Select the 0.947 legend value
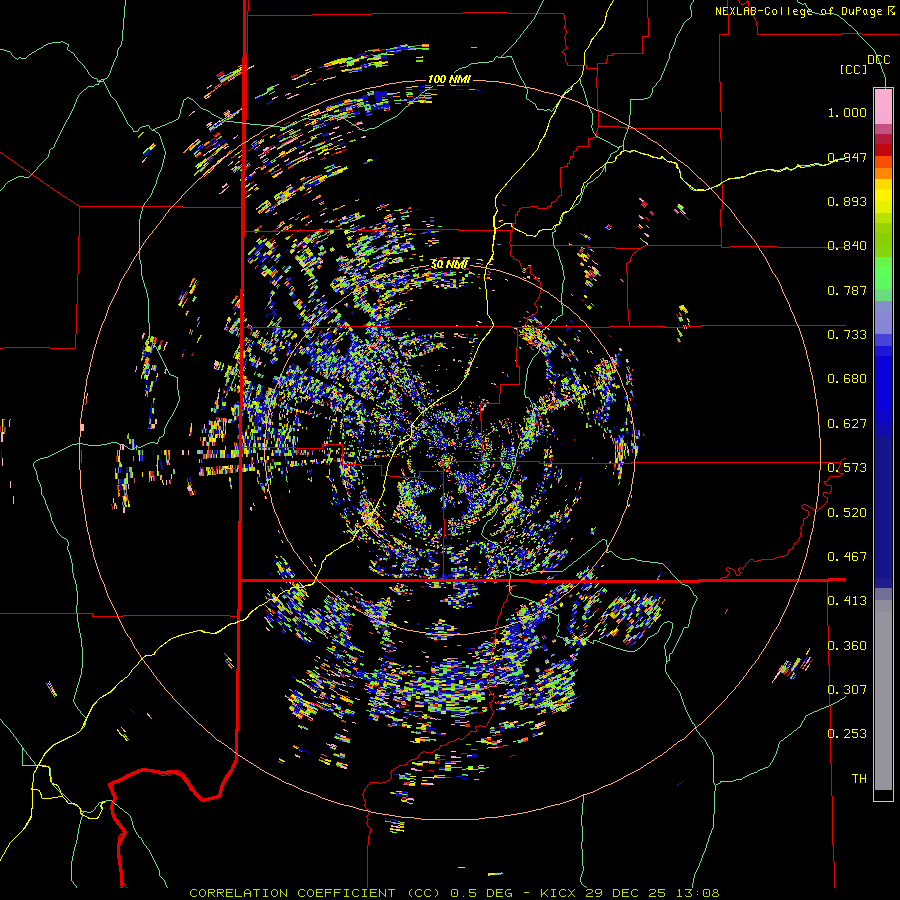The width and height of the screenshot is (900, 900). tap(847, 157)
